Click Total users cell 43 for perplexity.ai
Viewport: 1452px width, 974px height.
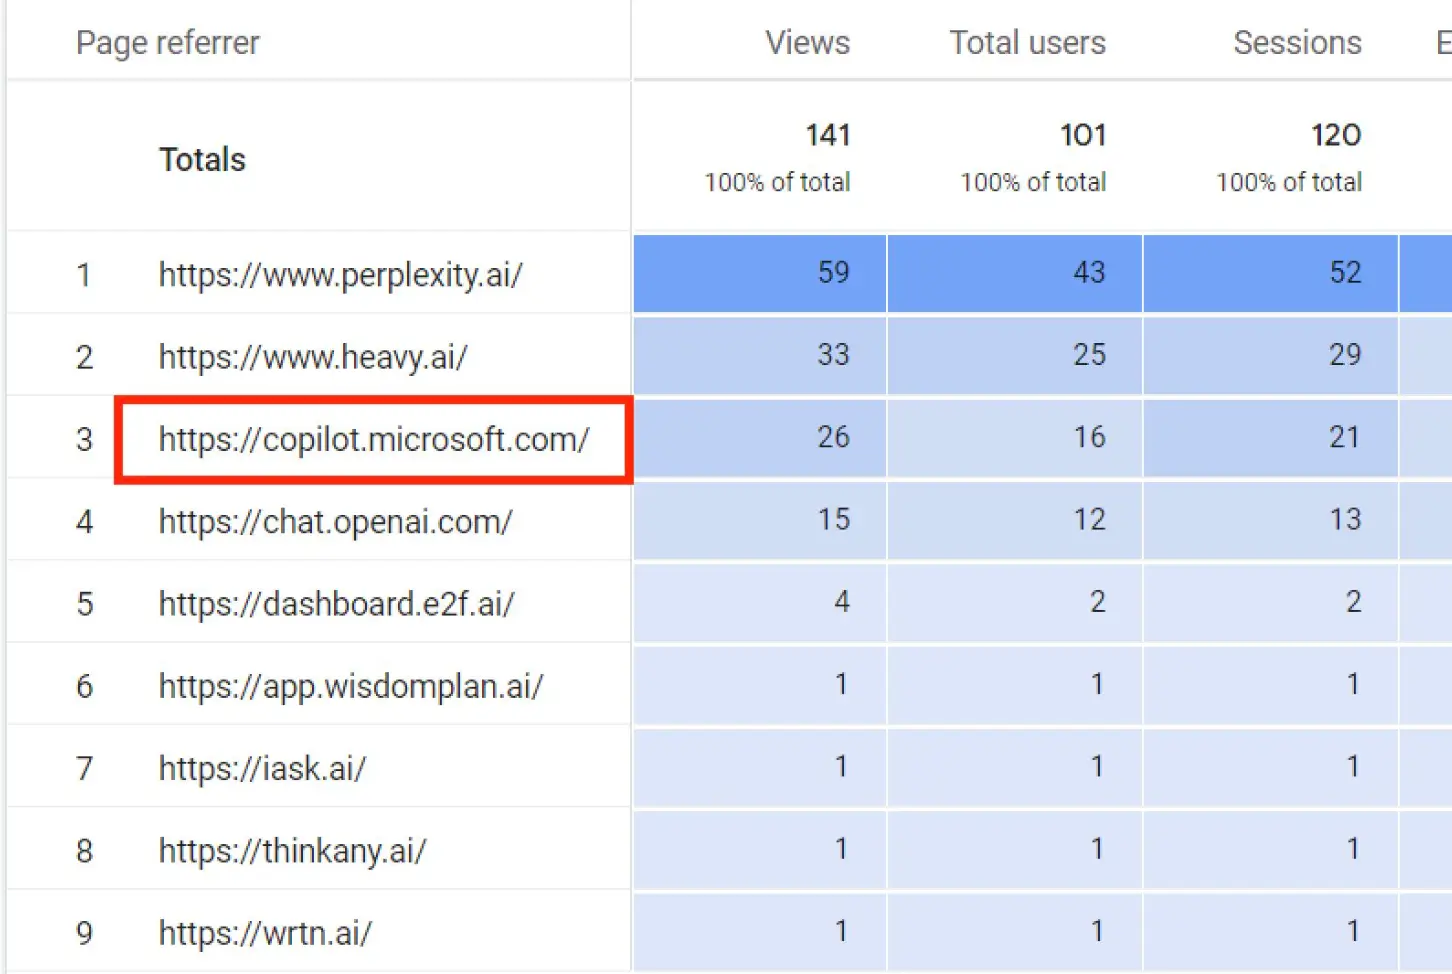pyautogui.click(x=1015, y=273)
